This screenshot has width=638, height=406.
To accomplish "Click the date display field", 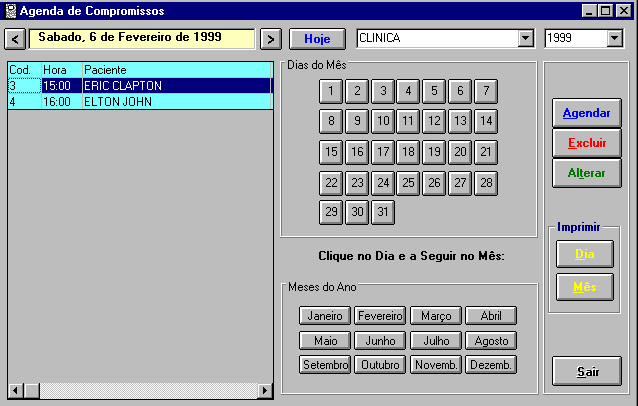I will click(x=142, y=39).
